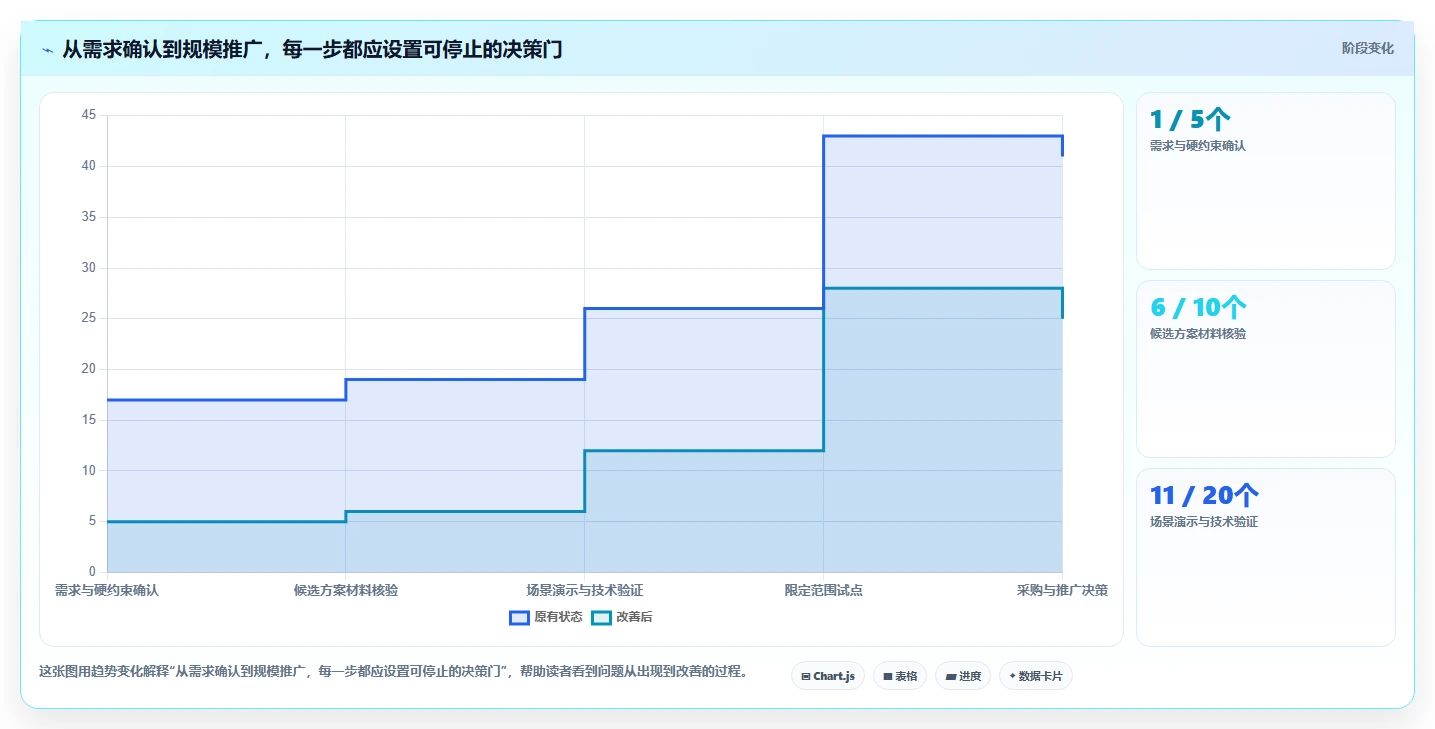This screenshot has width=1435, height=729.
Task: Open the Chart.js chip
Action: [828, 676]
